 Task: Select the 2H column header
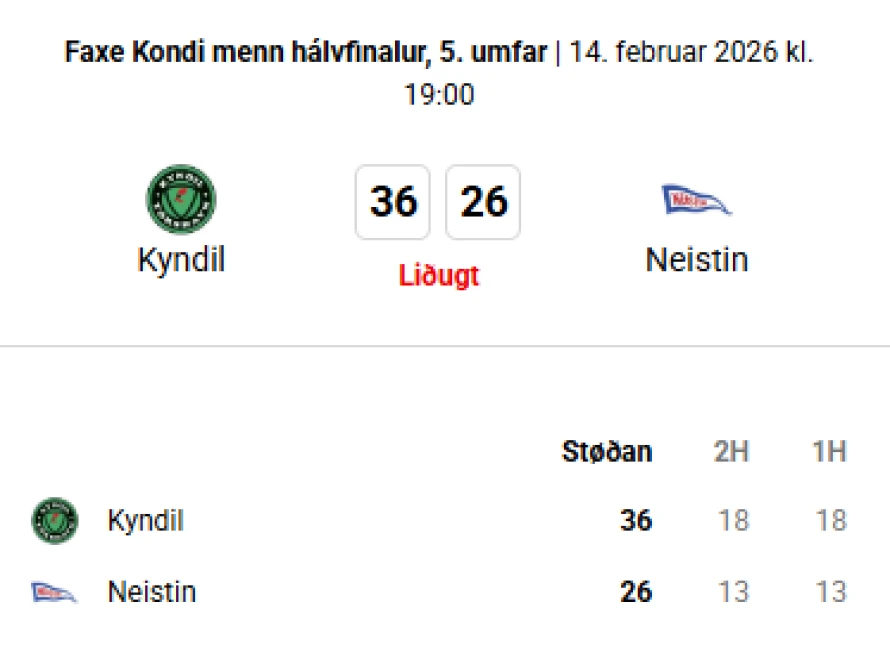click(x=731, y=451)
